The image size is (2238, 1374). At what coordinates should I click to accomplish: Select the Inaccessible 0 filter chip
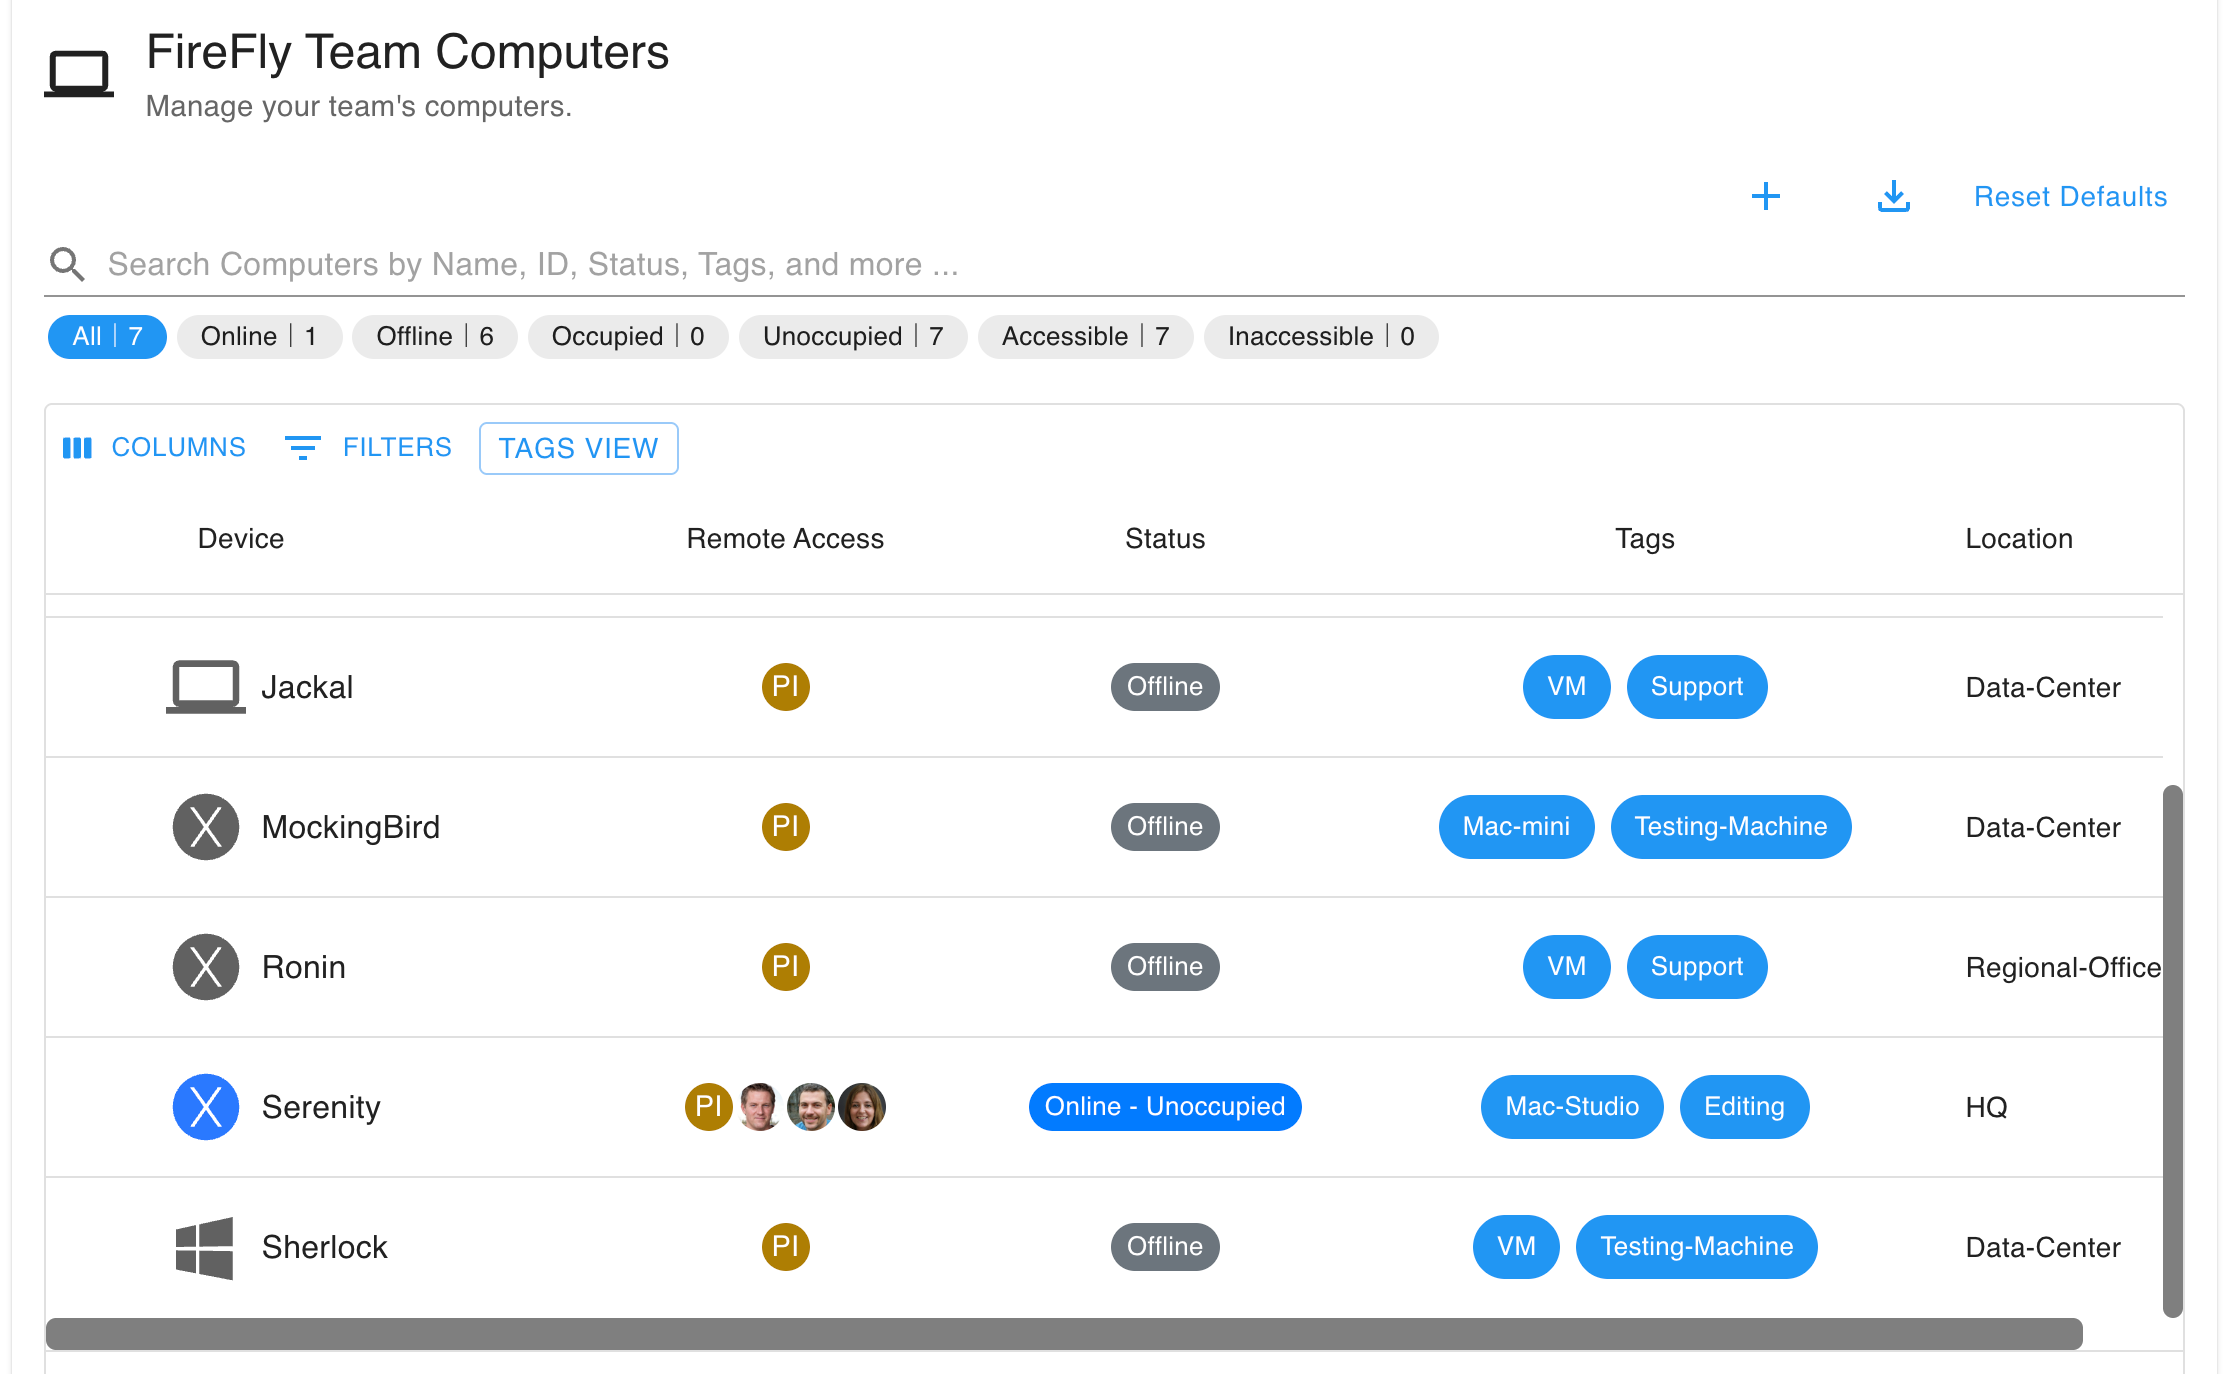(1321, 337)
